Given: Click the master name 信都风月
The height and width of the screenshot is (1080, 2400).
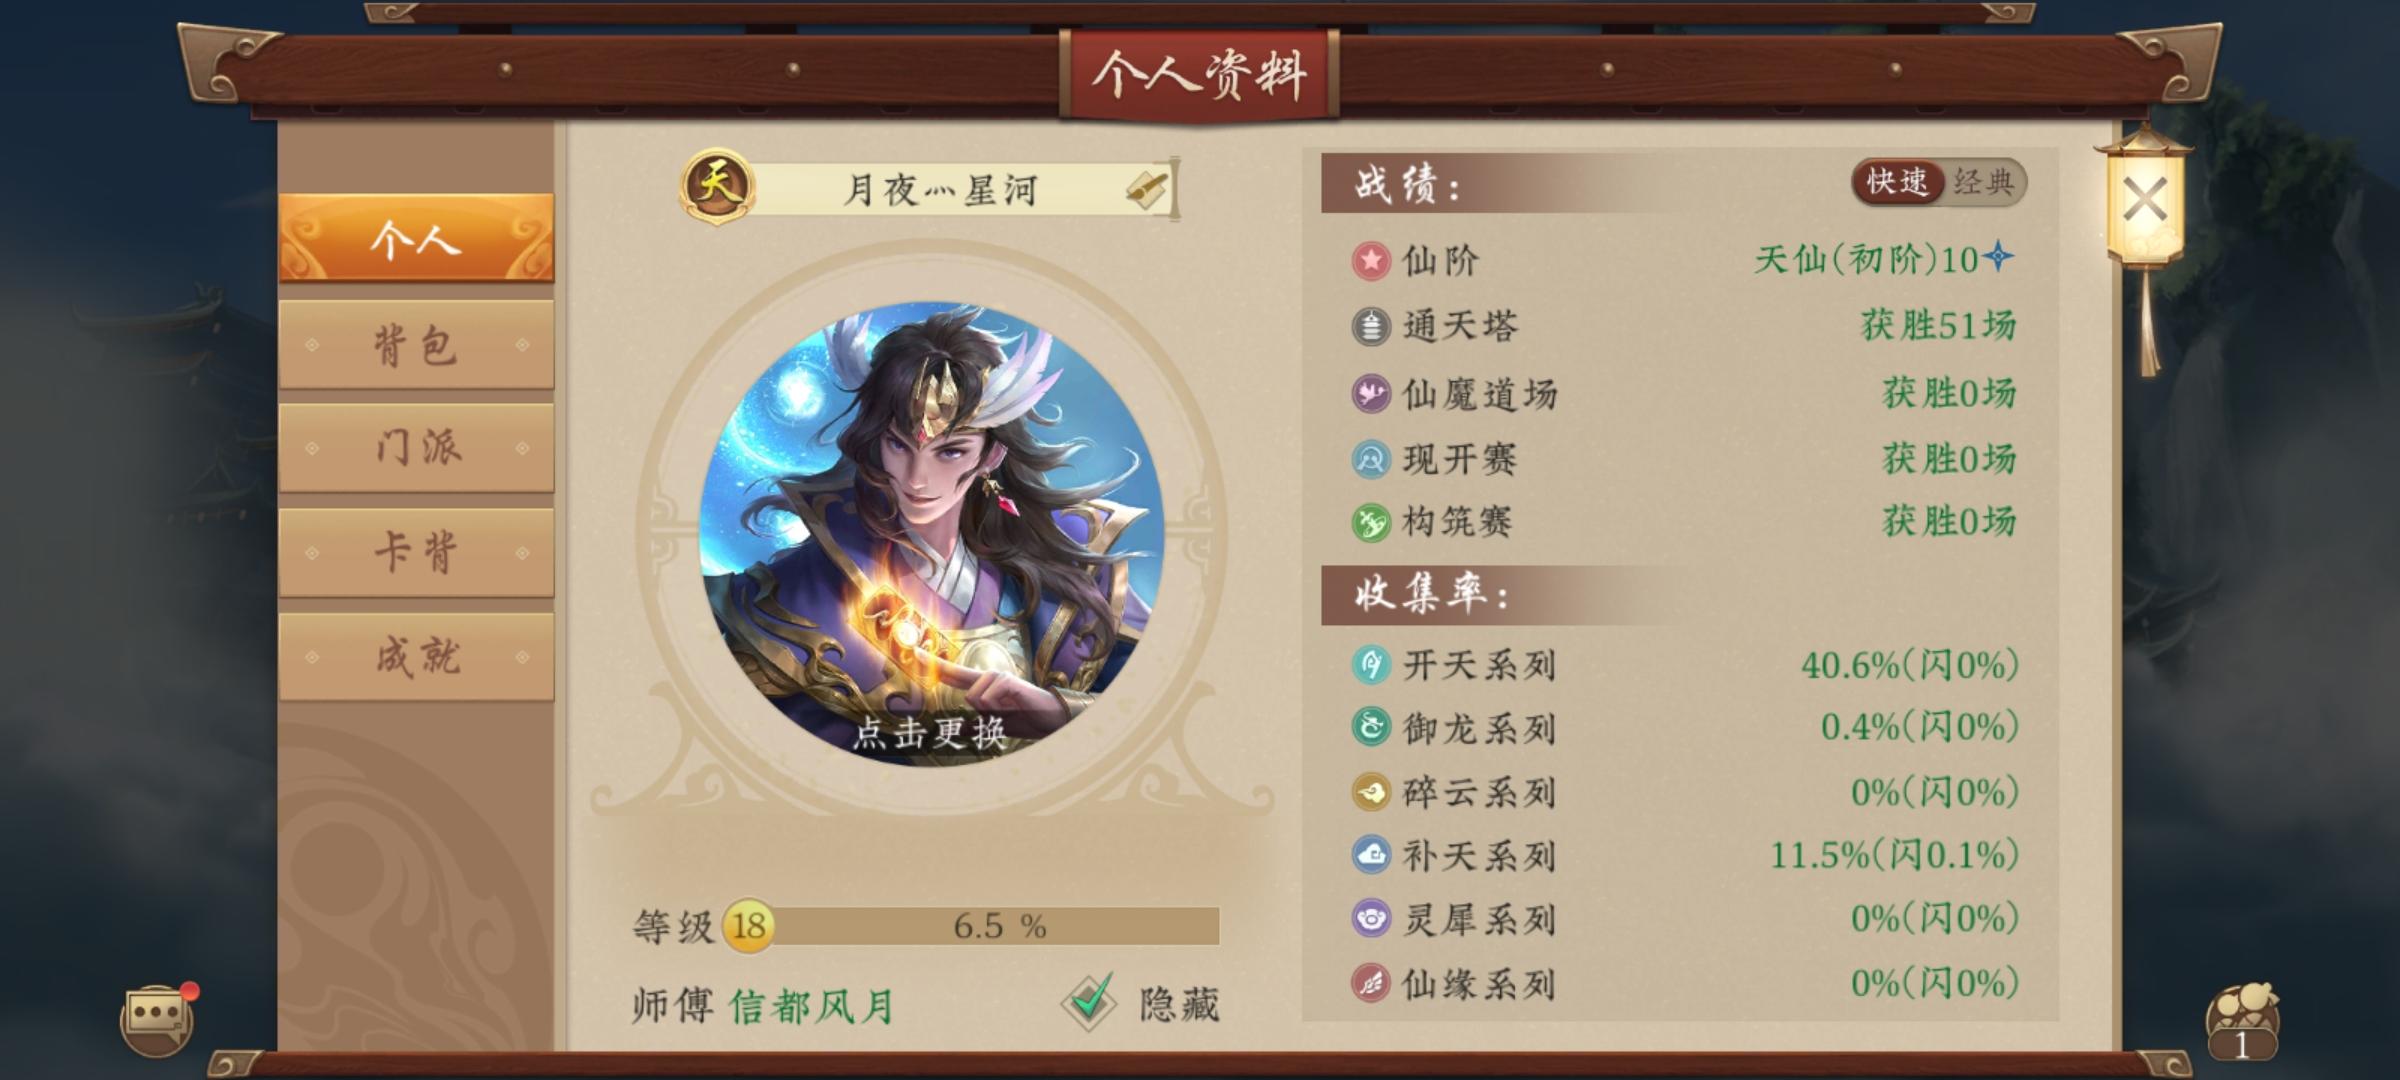Looking at the screenshot, I should pyautogui.click(x=812, y=1006).
